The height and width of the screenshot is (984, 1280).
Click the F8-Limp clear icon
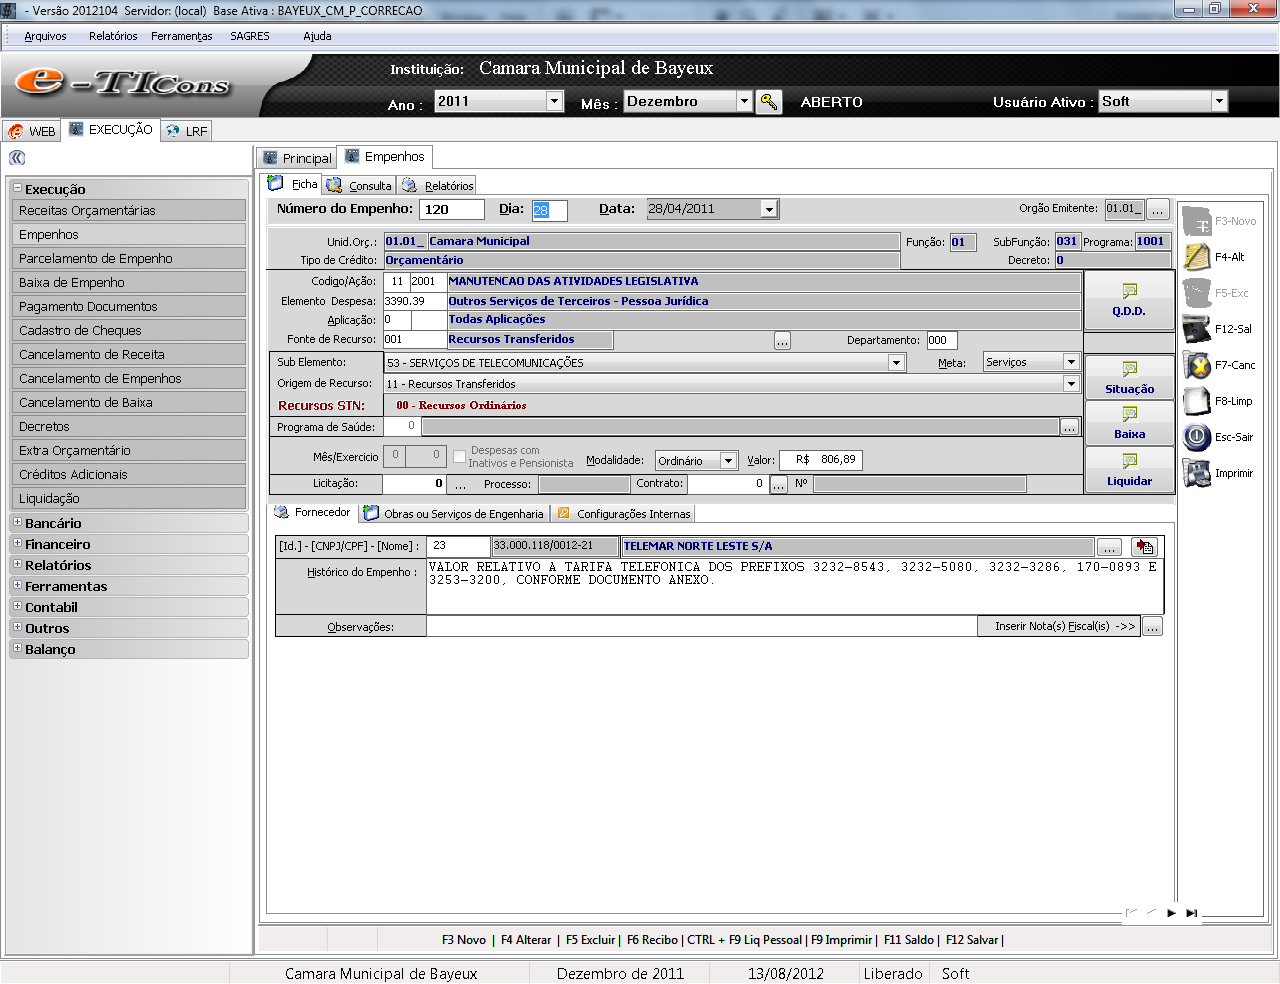[1197, 401]
